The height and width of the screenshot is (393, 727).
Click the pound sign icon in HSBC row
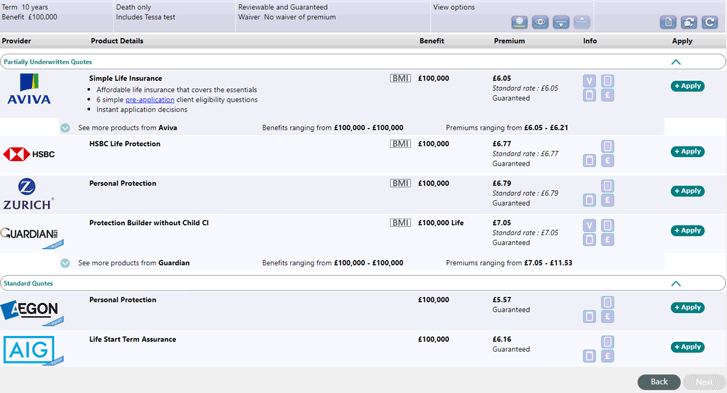coord(607,161)
